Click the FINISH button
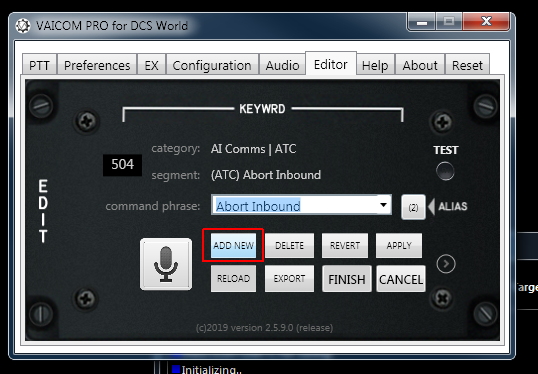Viewport: 538px width, 374px height. point(347,279)
